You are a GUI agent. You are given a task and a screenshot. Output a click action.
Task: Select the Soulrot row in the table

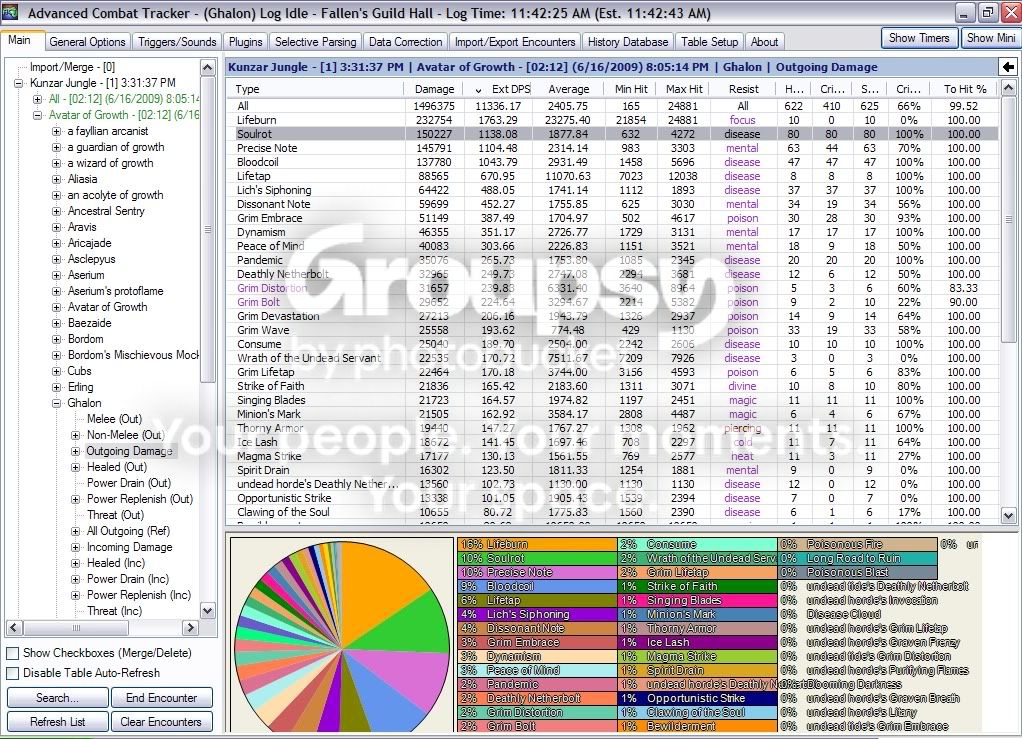[613, 134]
